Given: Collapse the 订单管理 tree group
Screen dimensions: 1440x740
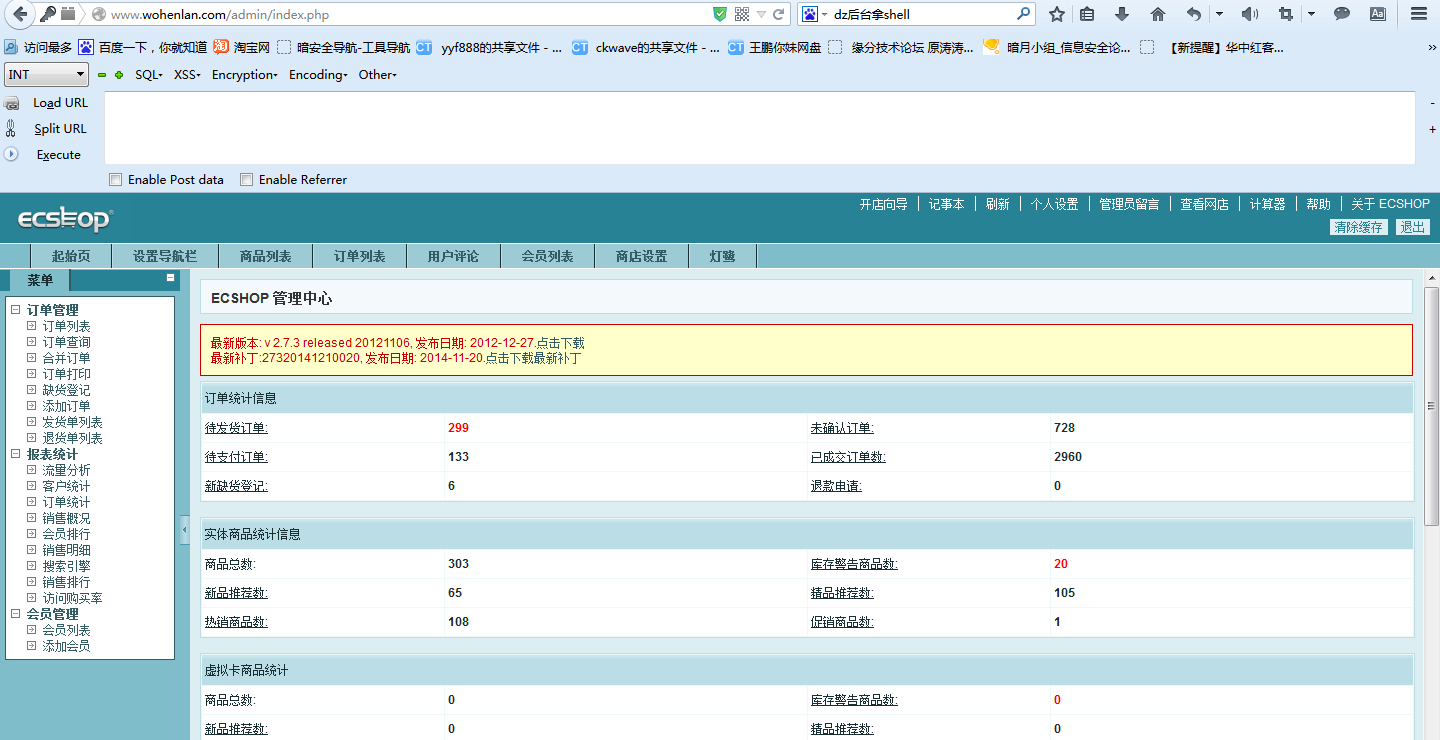Looking at the screenshot, I should (16, 310).
